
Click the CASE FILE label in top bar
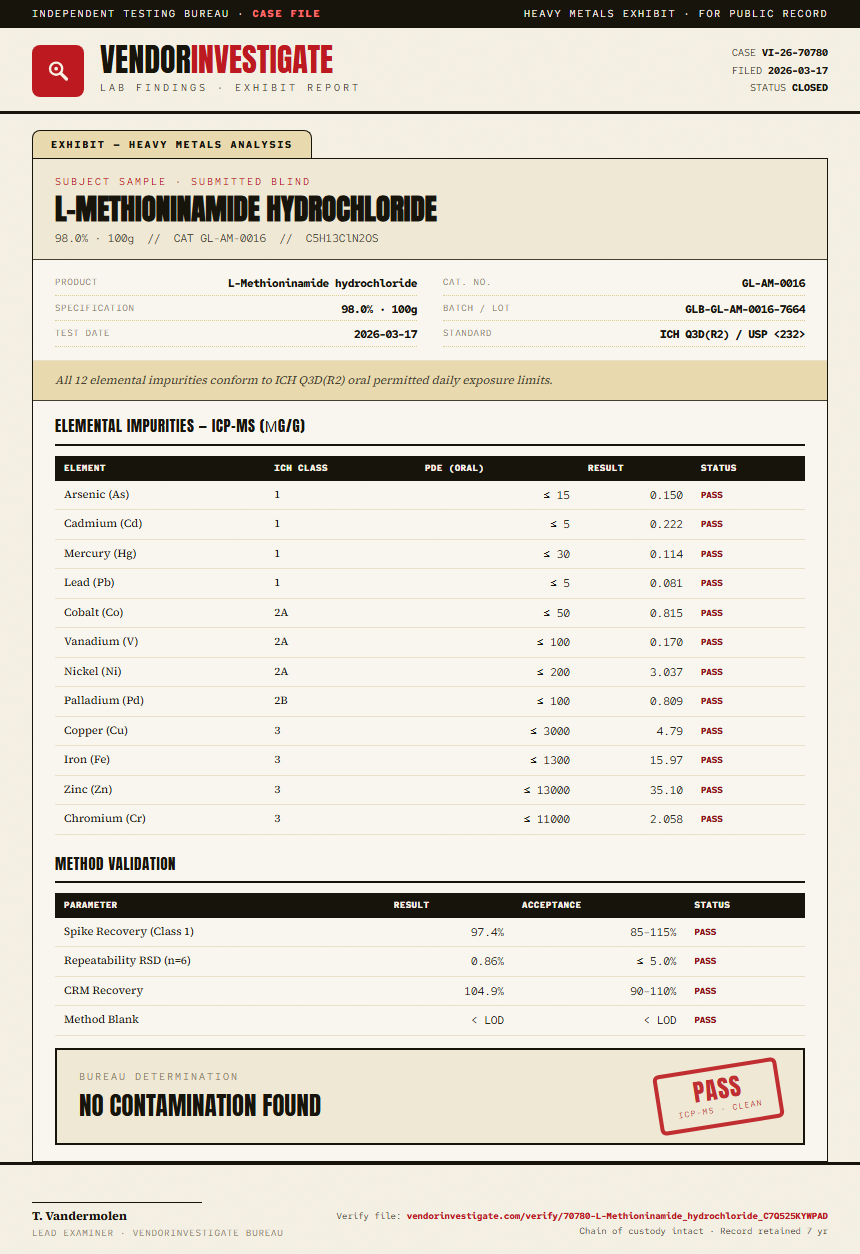(286, 14)
